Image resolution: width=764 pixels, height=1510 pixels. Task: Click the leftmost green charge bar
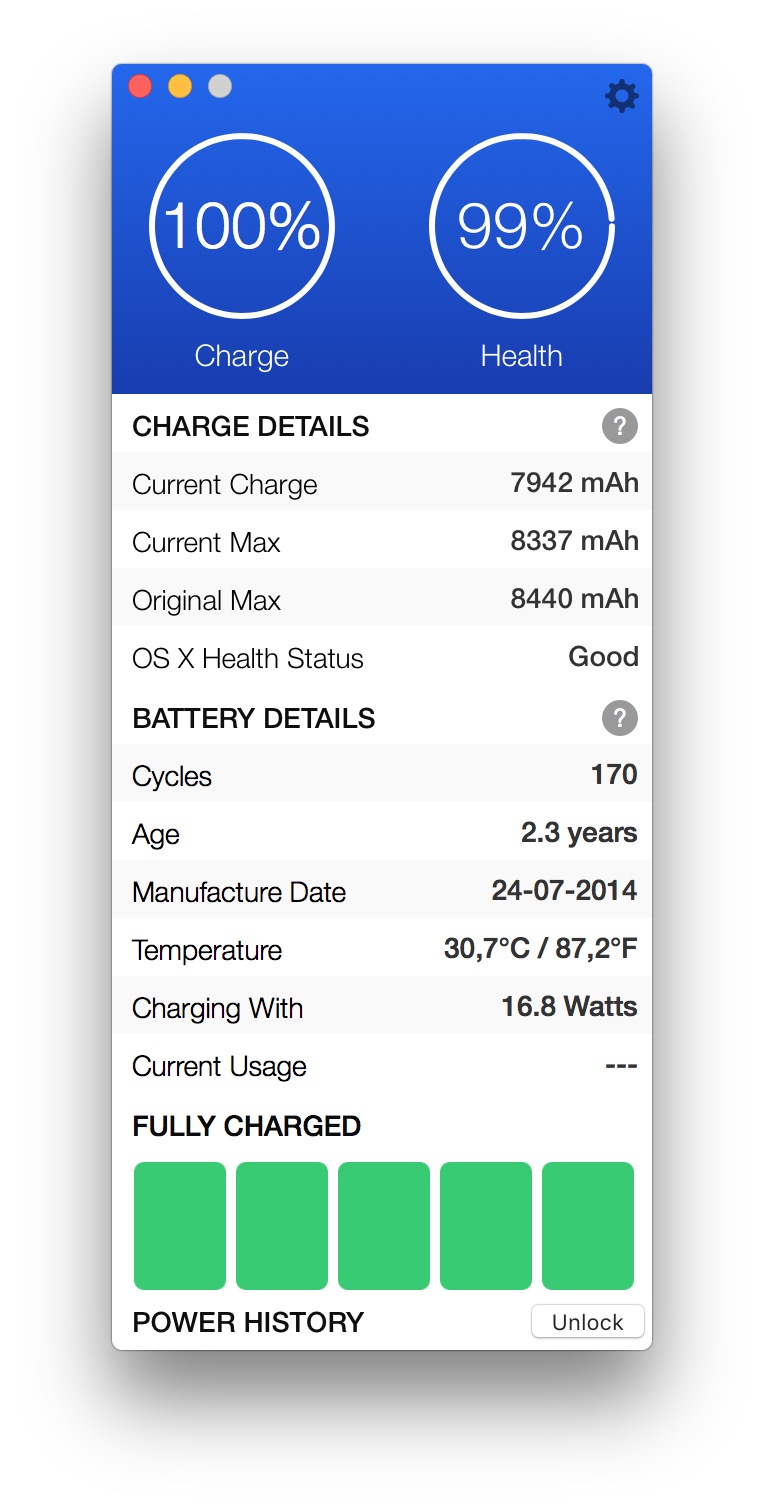point(180,1225)
